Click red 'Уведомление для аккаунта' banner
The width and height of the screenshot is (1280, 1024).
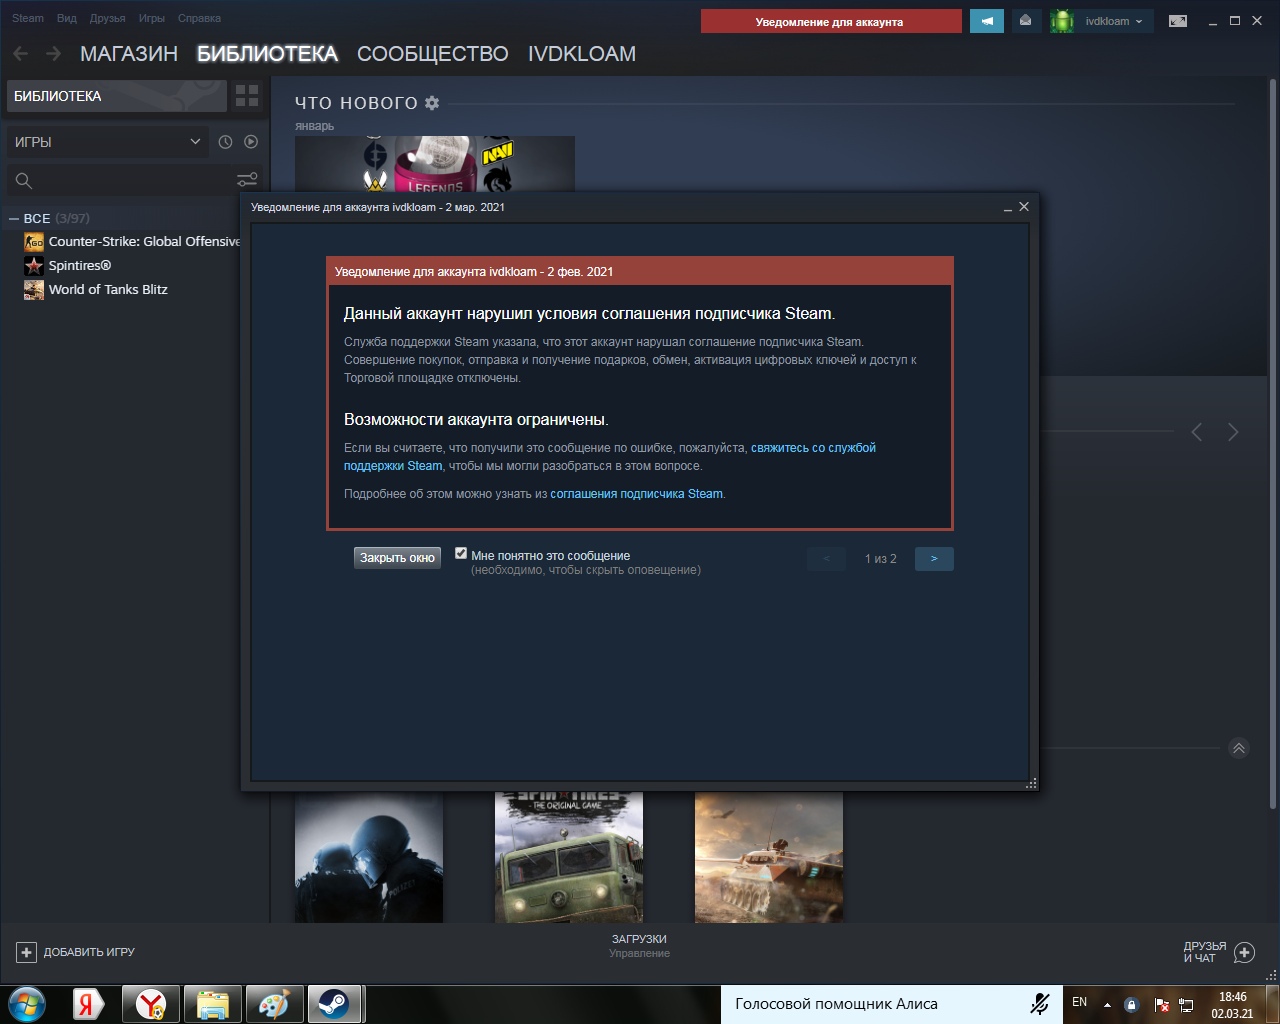[x=831, y=21]
